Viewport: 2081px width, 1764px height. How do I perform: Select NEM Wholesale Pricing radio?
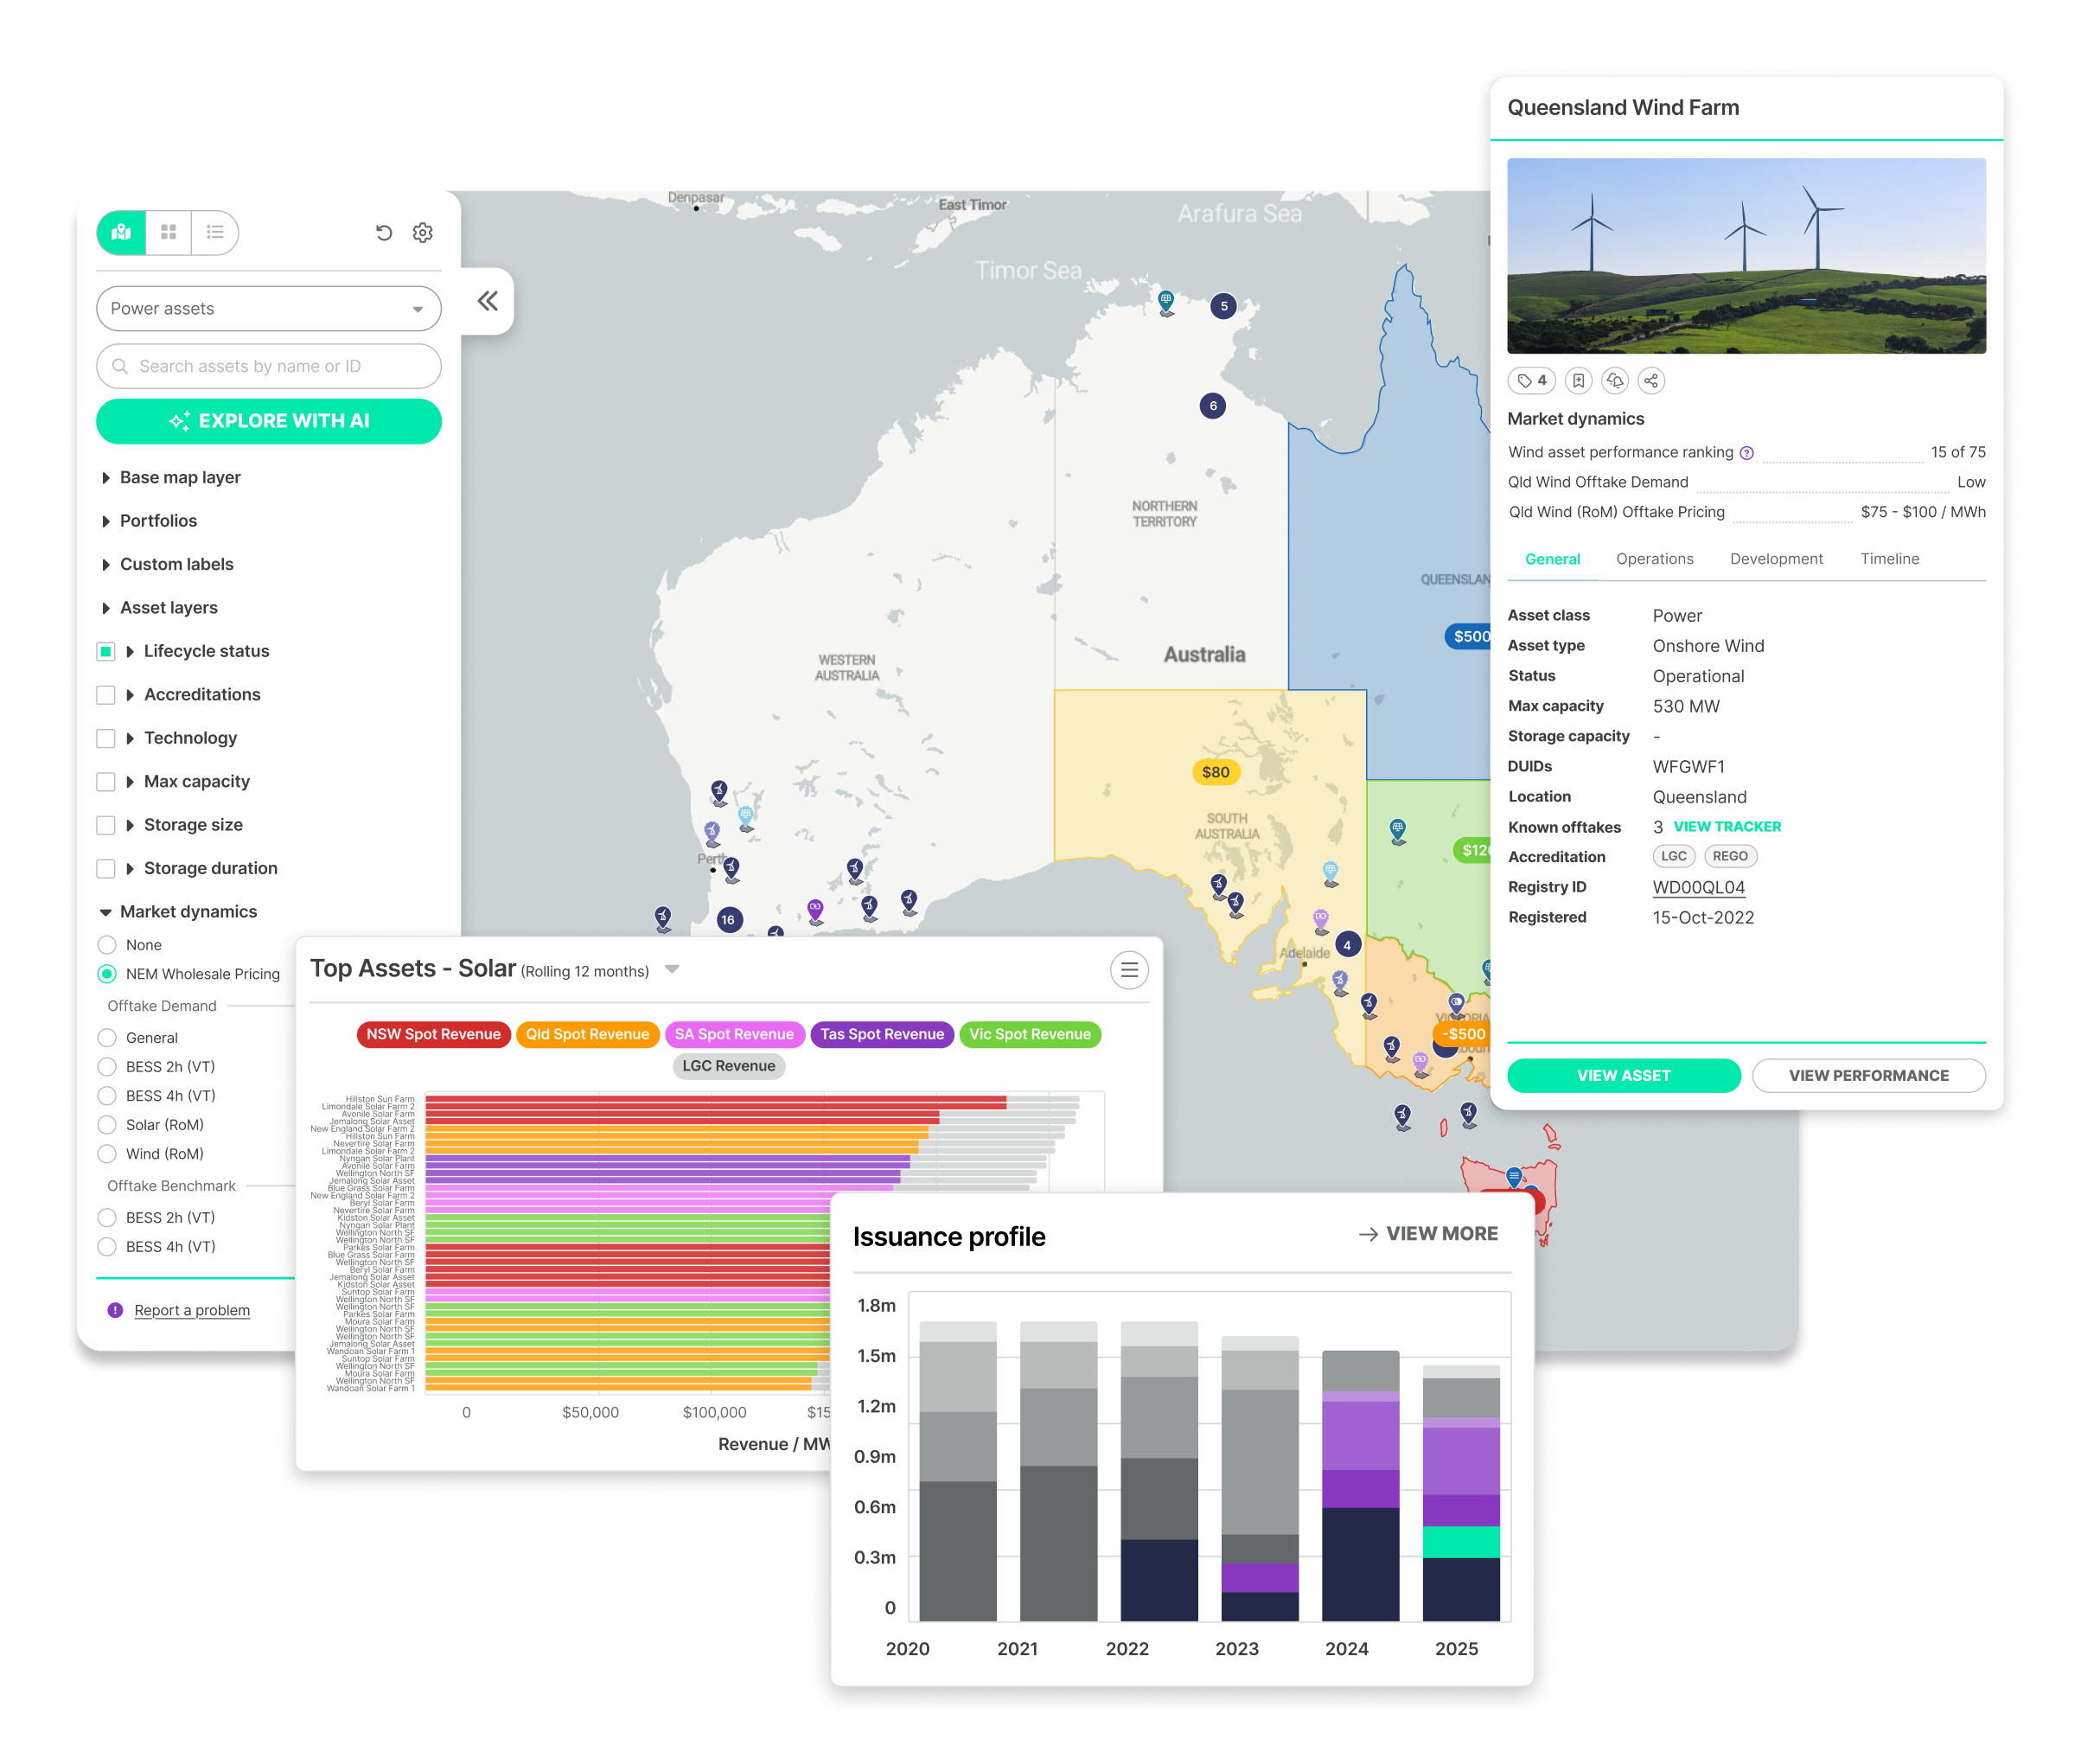(x=107, y=974)
